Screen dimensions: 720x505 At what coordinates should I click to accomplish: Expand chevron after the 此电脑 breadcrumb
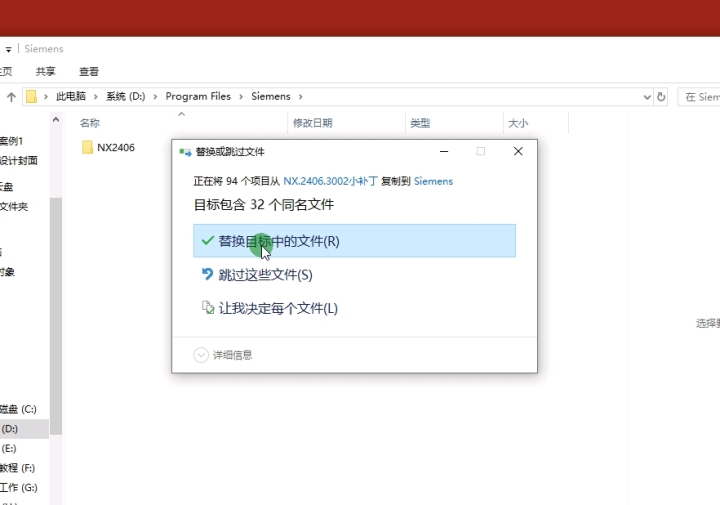[x=96, y=97]
